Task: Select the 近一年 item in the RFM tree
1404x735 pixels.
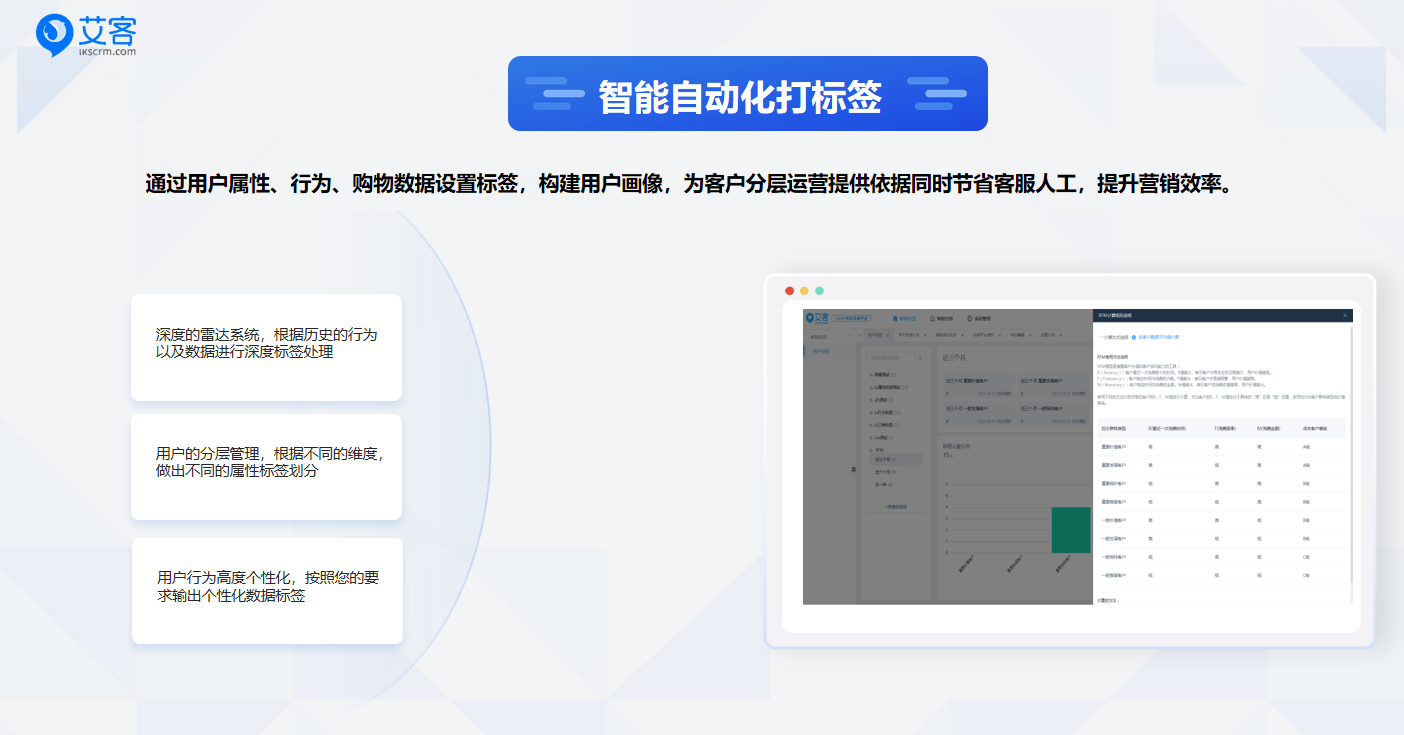Action: pyautogui.click(x=885, y=484)
